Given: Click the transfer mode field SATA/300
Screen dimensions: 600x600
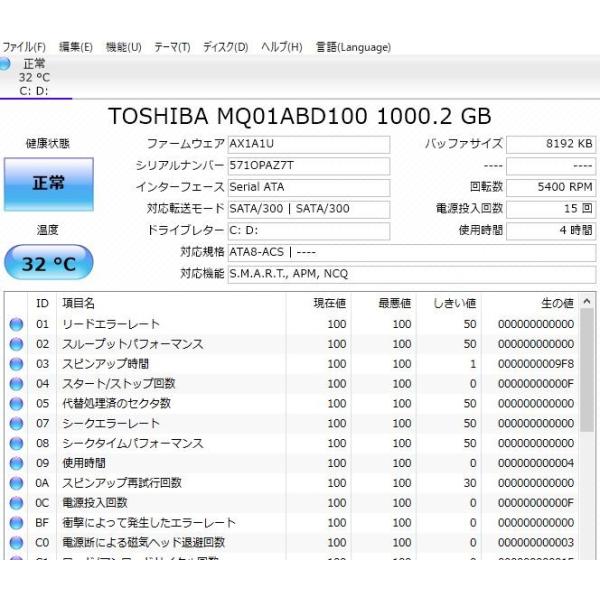Looking at the screenshot, I should click(309, 209).
